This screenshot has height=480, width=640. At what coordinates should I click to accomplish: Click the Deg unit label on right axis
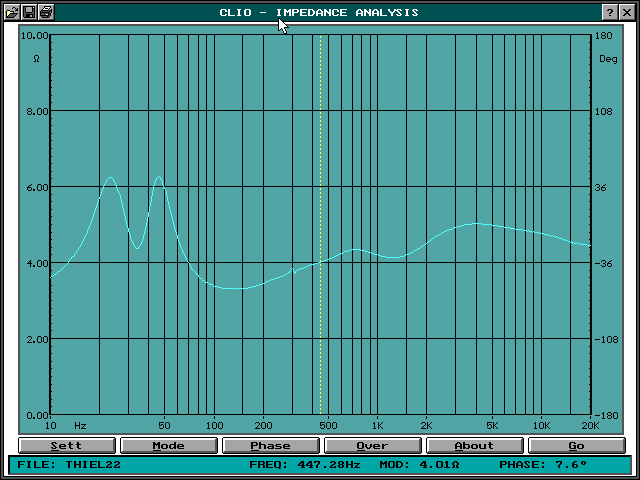coord(608,59)
